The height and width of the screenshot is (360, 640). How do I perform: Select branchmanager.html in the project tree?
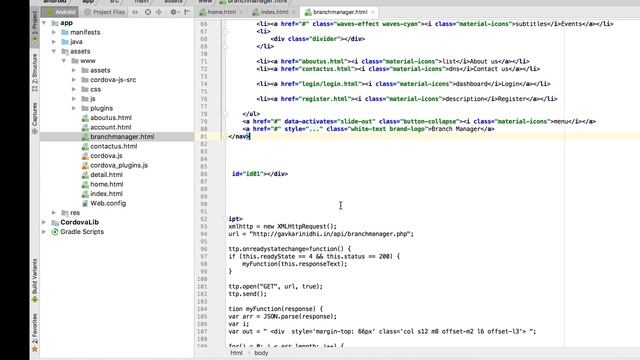click(122, 137)
